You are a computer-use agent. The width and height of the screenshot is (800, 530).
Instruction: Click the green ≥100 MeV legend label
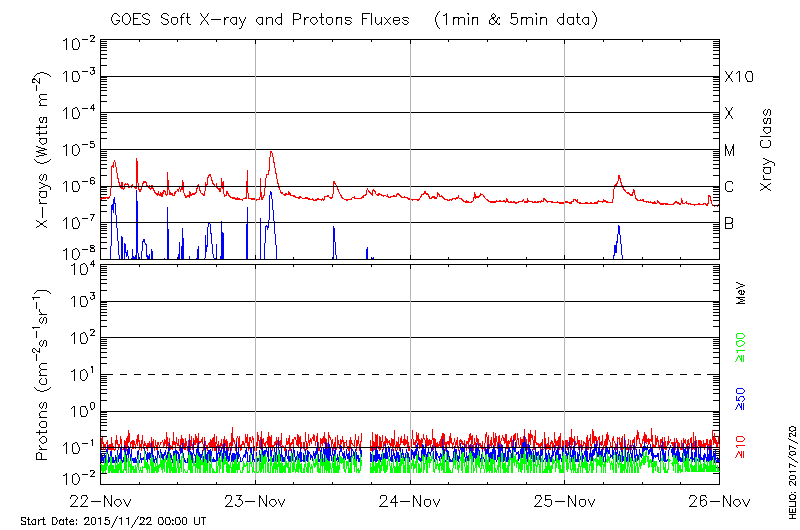(x=741, y=348)
